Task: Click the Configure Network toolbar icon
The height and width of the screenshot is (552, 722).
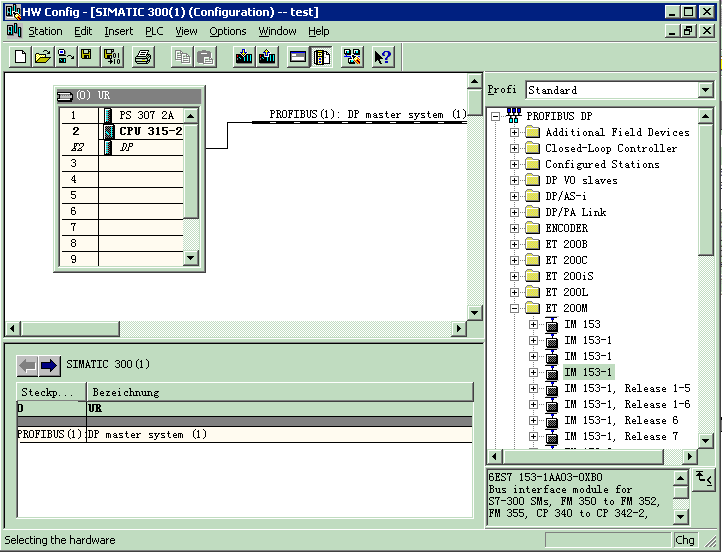Action: click(352, 57)
